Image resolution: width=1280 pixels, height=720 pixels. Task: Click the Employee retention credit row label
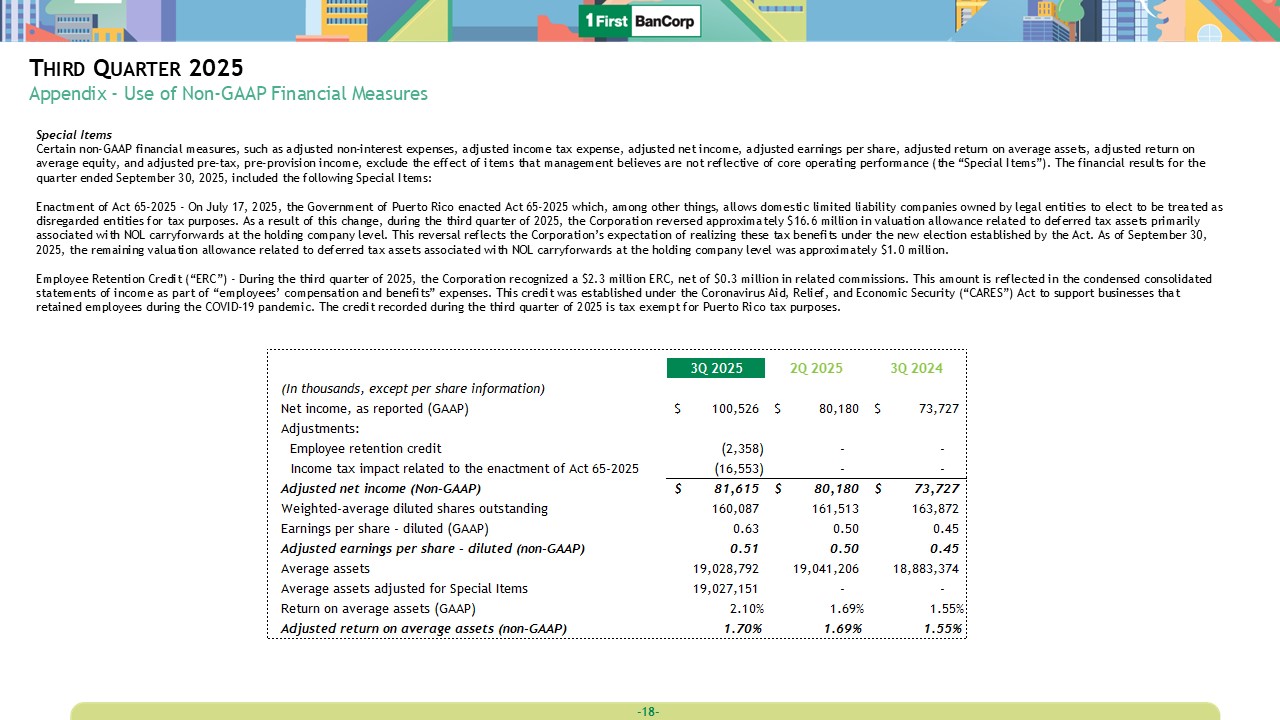point(365,448)
